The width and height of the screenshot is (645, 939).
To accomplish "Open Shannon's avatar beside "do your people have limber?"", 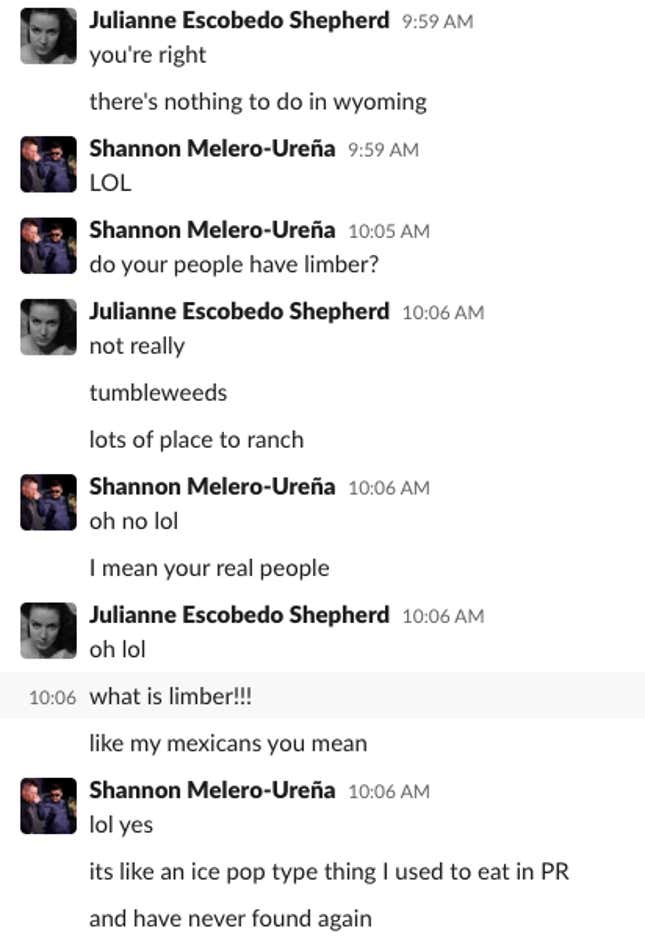I will pos(48,246).
